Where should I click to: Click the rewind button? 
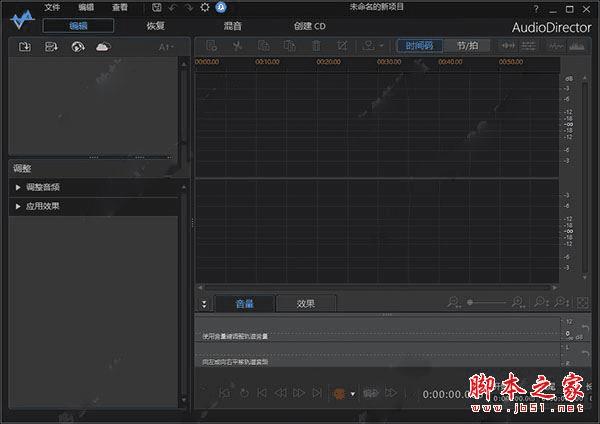click(280, 393)
